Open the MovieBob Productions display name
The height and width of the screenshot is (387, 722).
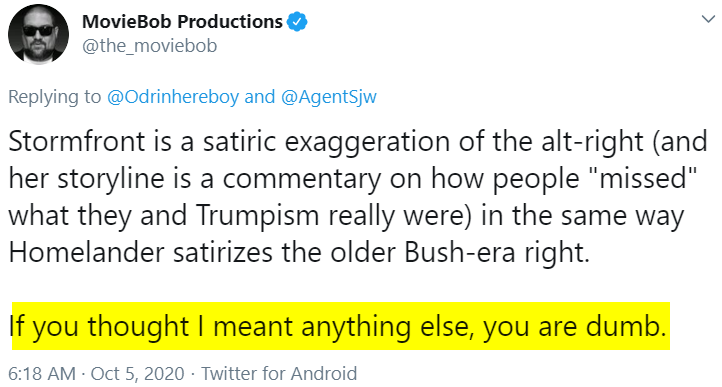tap(182, 22)
